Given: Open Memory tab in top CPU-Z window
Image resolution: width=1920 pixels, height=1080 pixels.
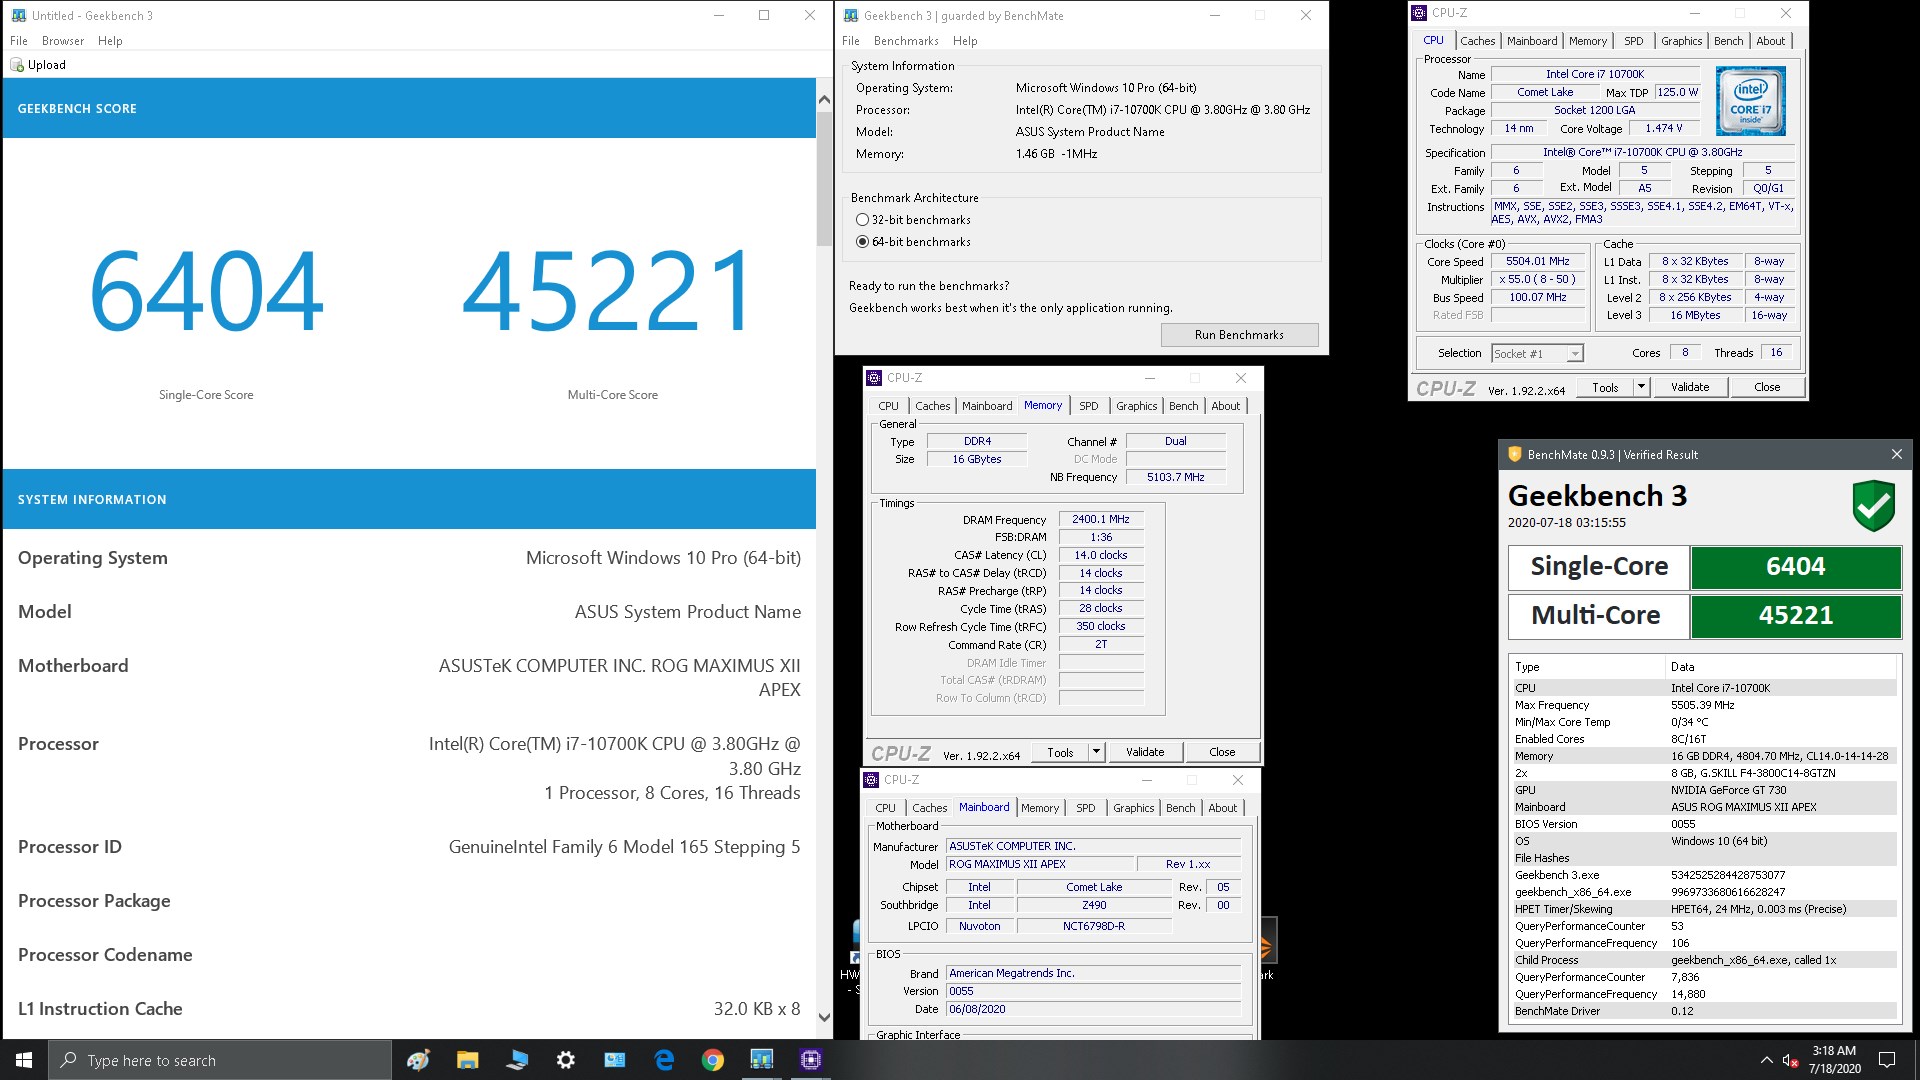Looking at the screenshot, I should tap(1587, 41).
